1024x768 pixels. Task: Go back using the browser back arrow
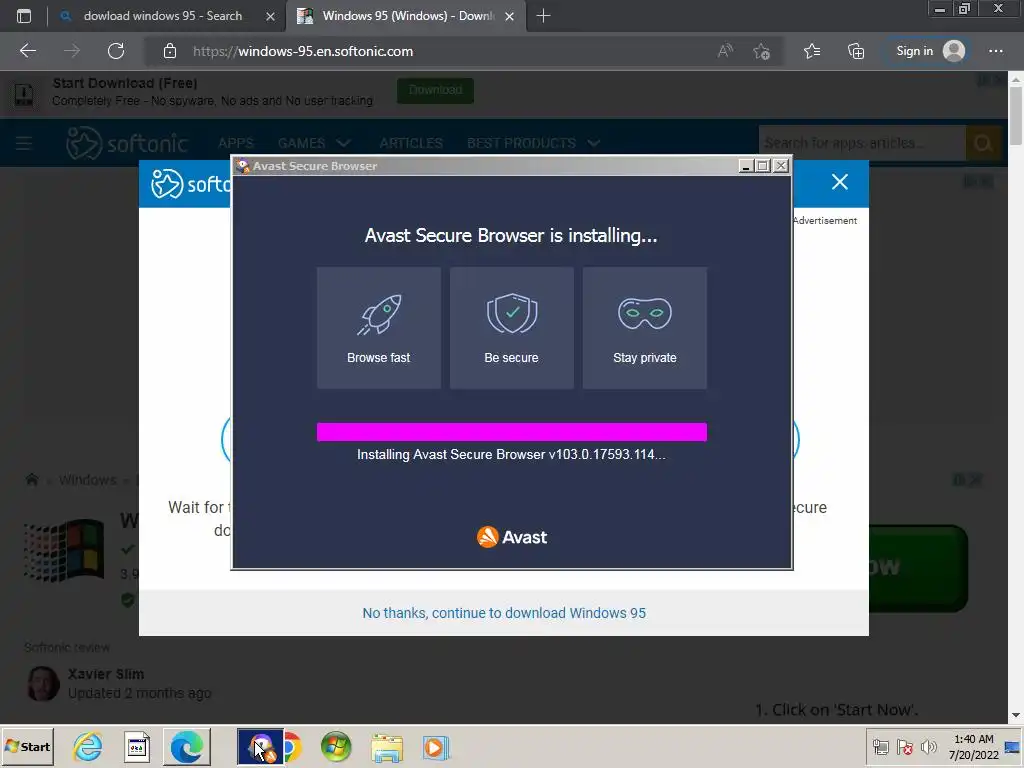[x=28, y=51]
